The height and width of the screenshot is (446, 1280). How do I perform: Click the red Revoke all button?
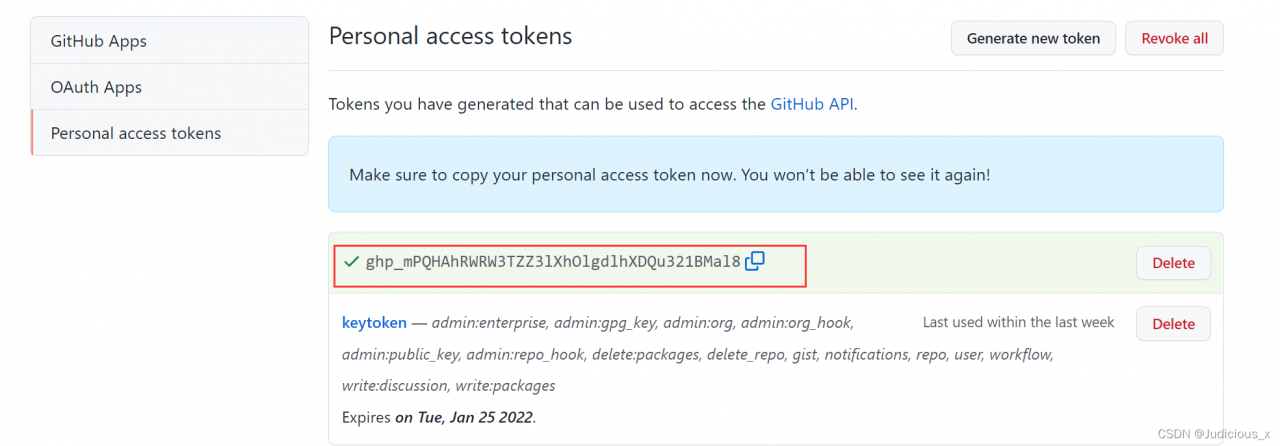[1174, 38]
